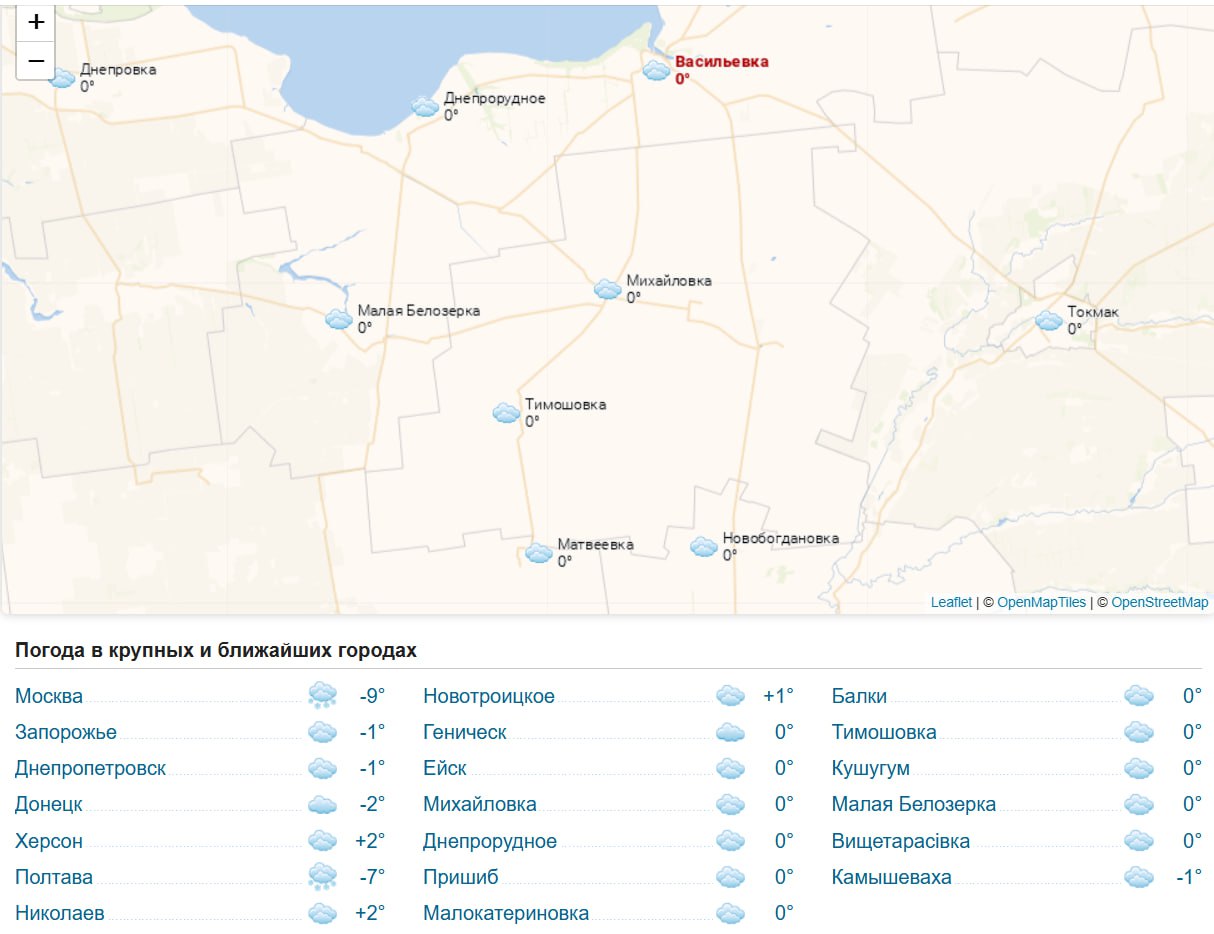Click the Днепровка weather icon on map

pyautogui.click(x=62, y=78)
